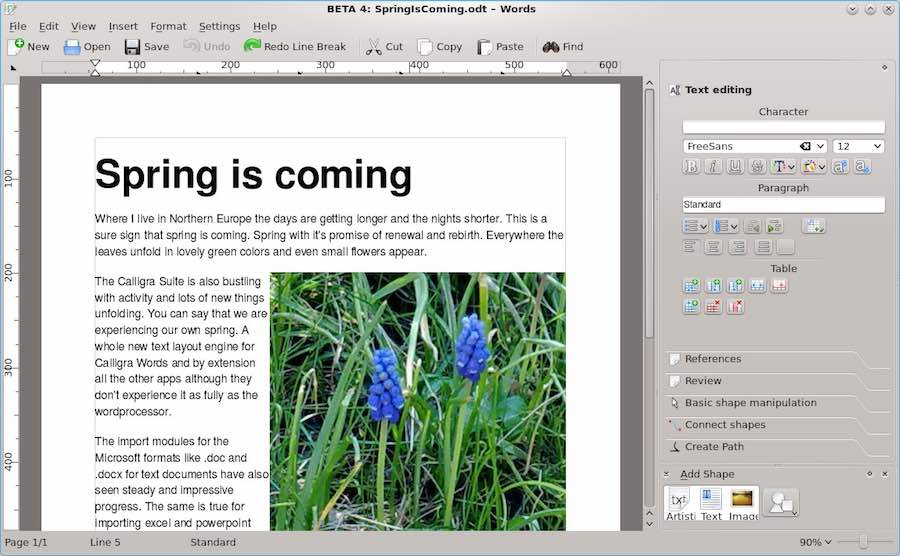The width and height of the screenshot is (900, 556).
Task: Toggle italic text formatting
Action: (x=713, y=167)
